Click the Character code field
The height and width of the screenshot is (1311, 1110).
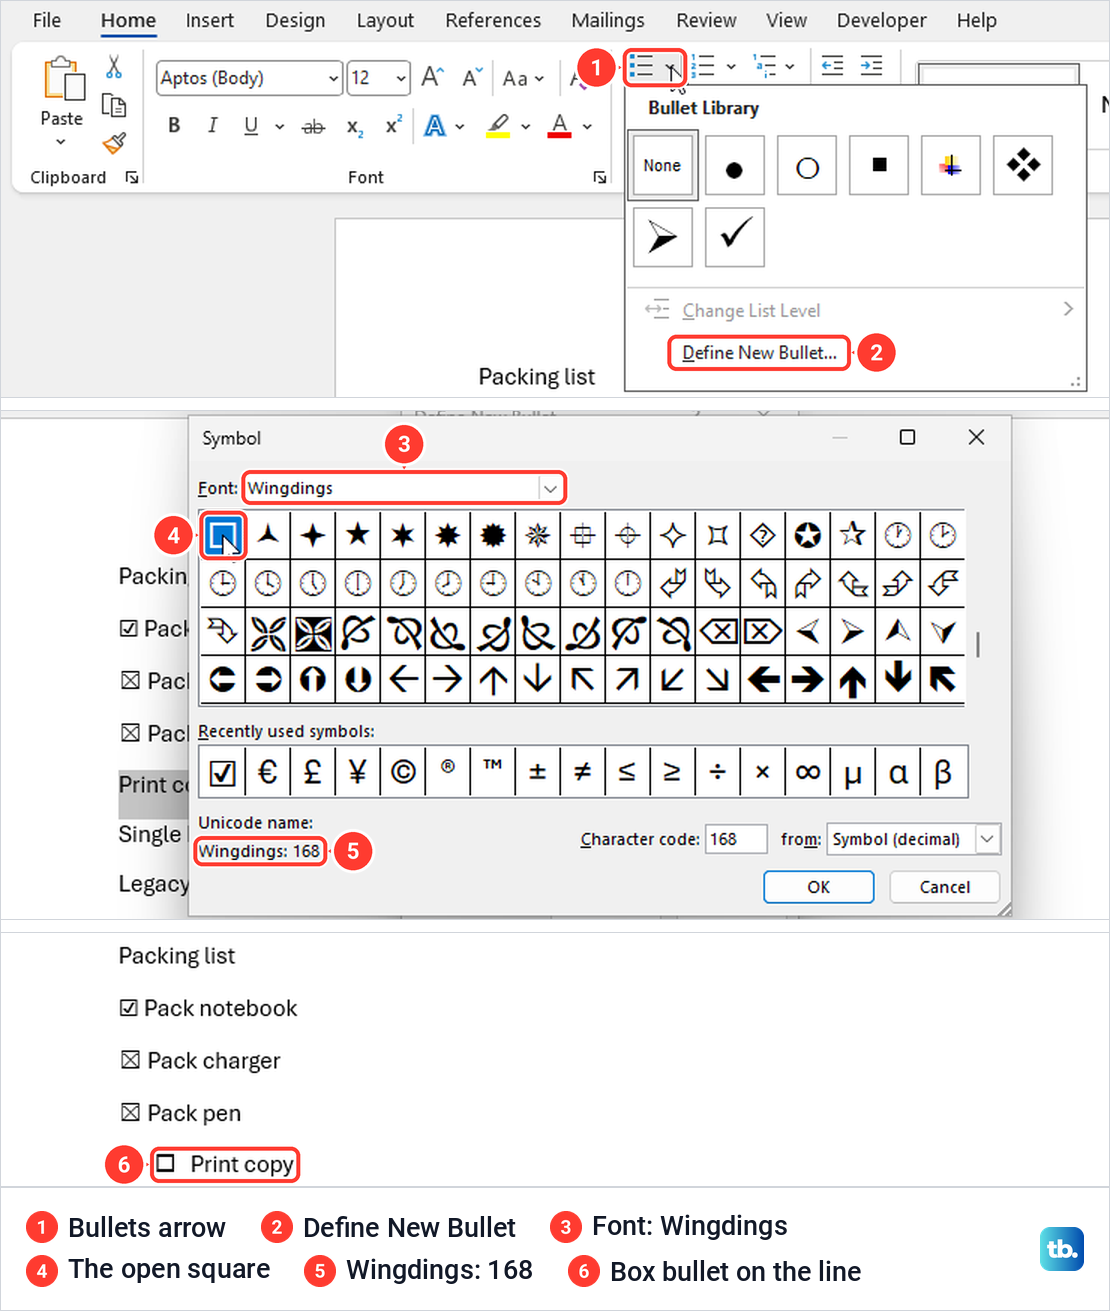click(x=736, y=839)
